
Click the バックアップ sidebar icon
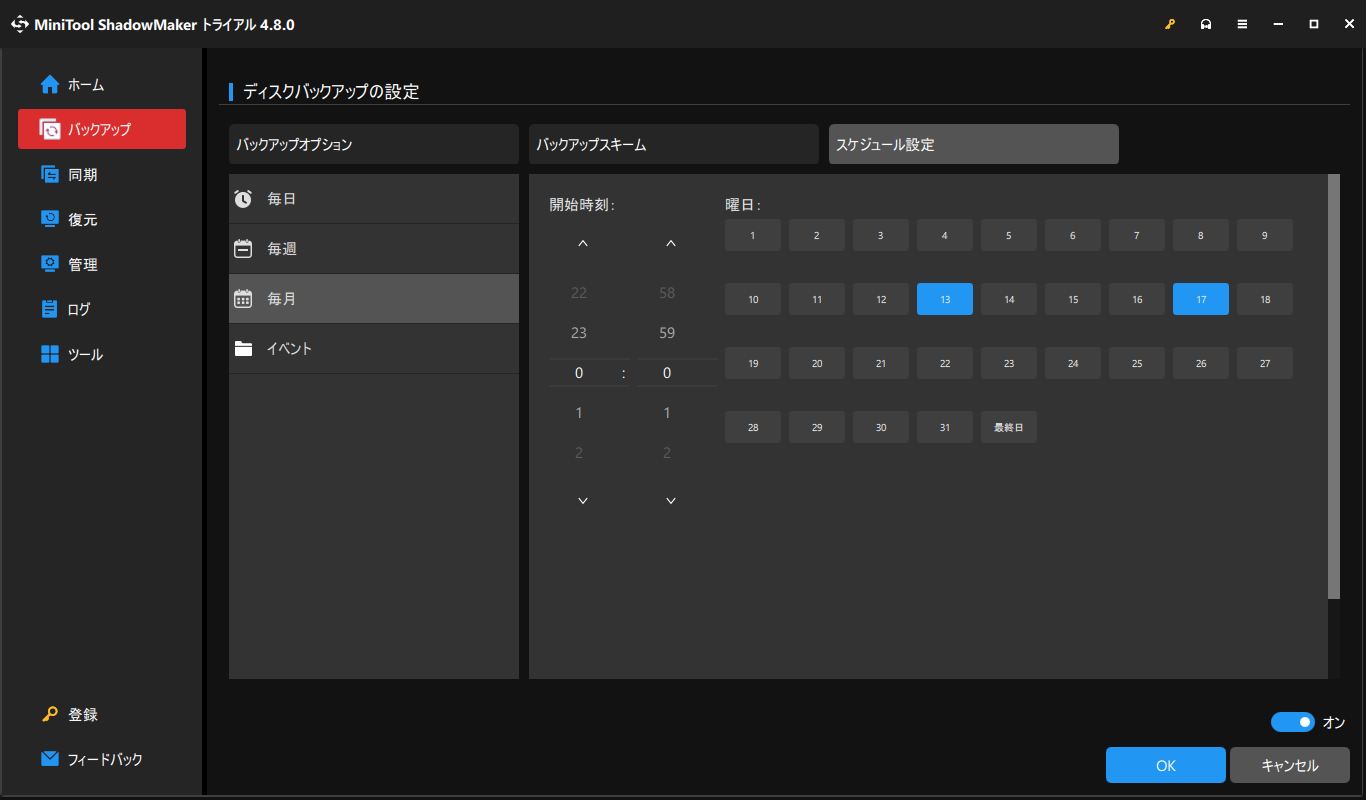(50, 129)
